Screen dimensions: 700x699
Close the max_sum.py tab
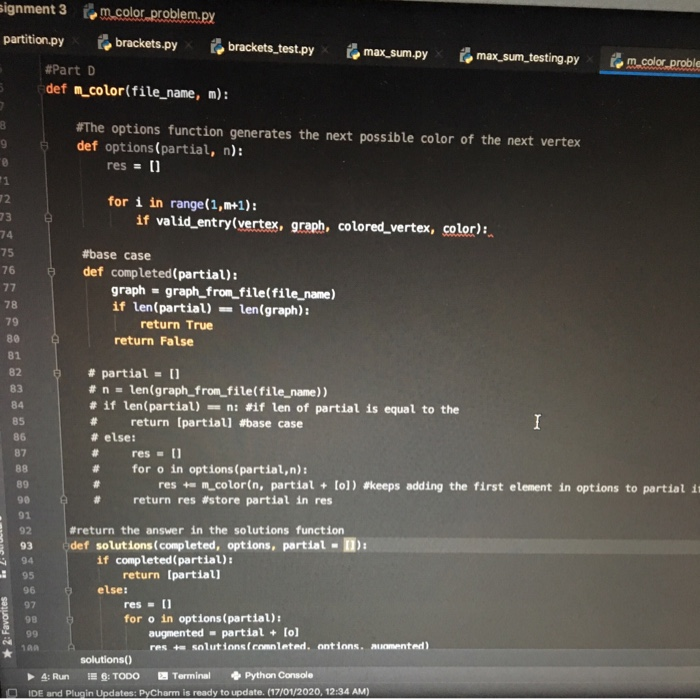click(439, 54)
